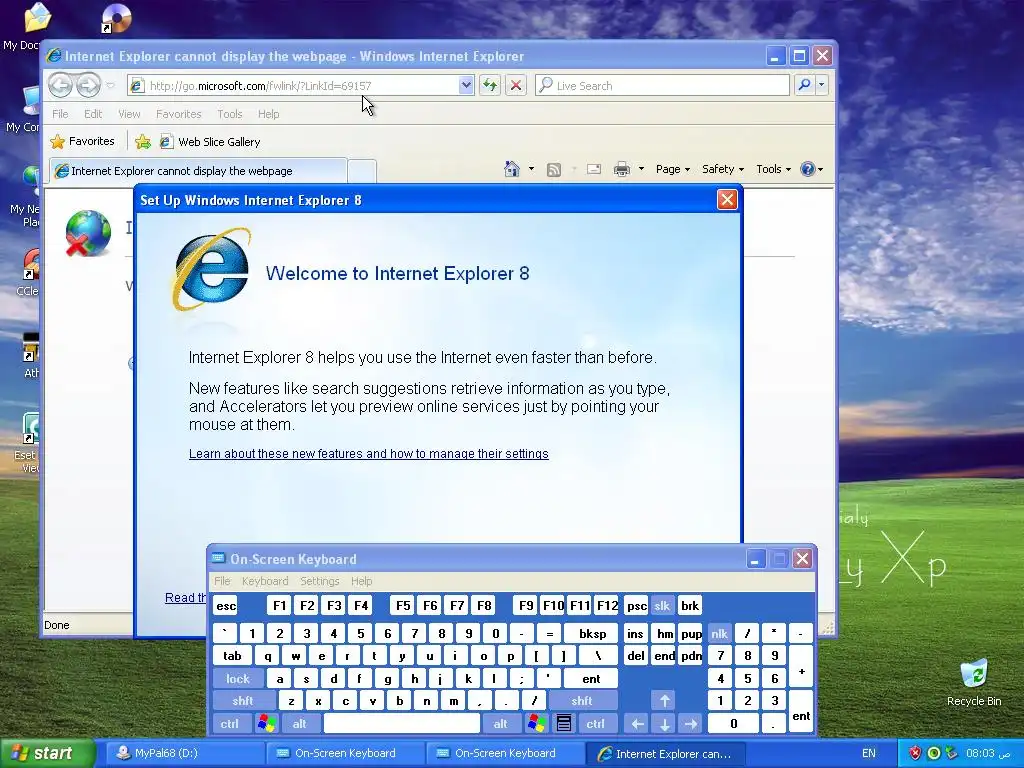Screen dimensions: 1024x768
Task: Click the Add to Favorites Bar icon
Action: (x=142, y=142)
